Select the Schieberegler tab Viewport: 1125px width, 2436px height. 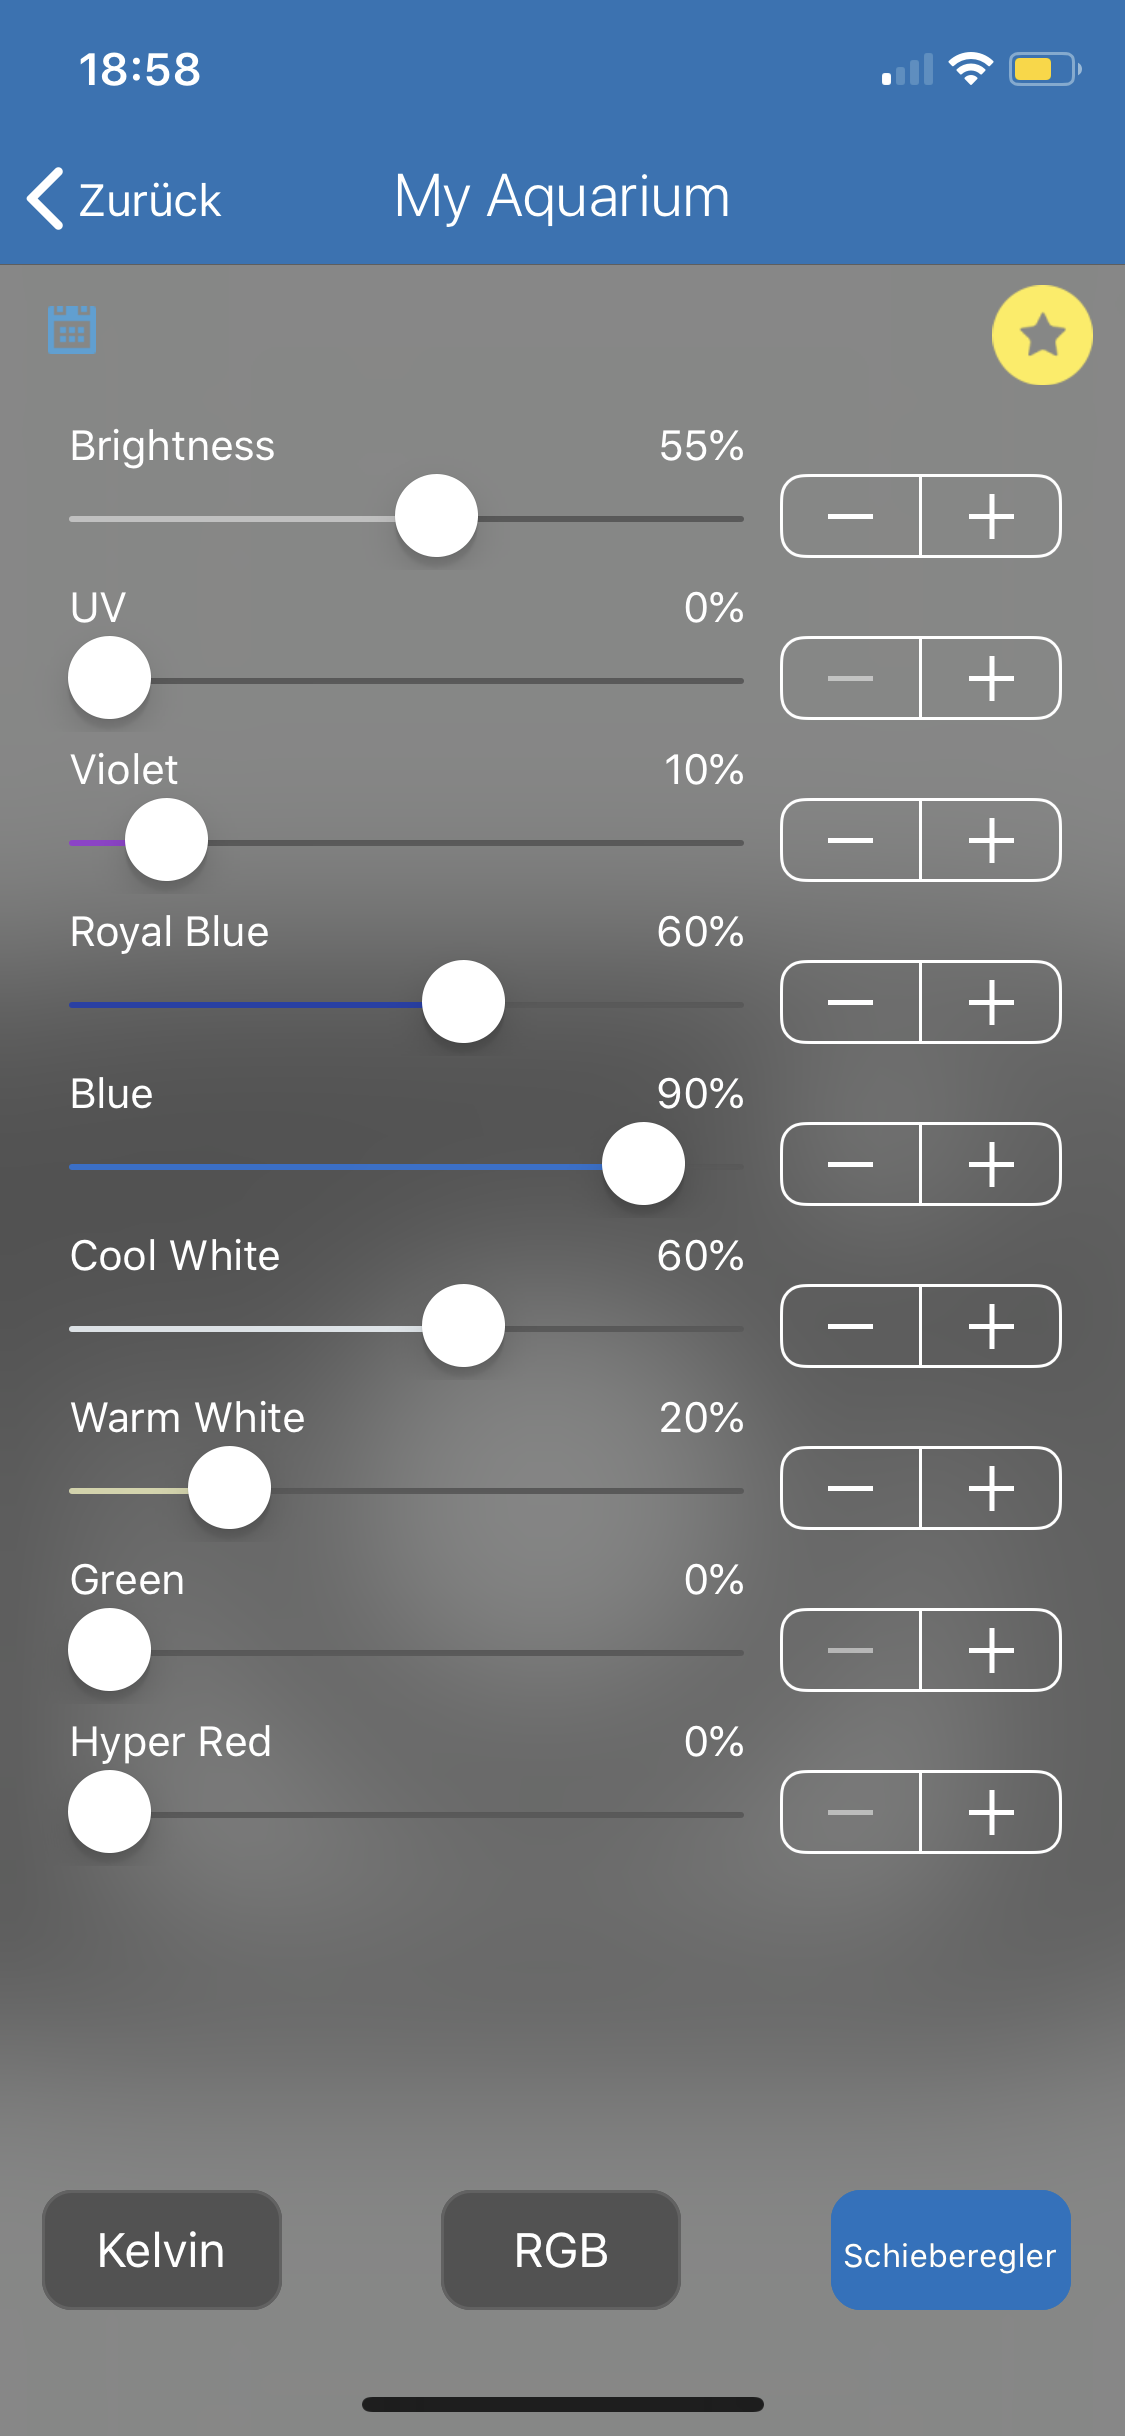[x=950, y=2250]
